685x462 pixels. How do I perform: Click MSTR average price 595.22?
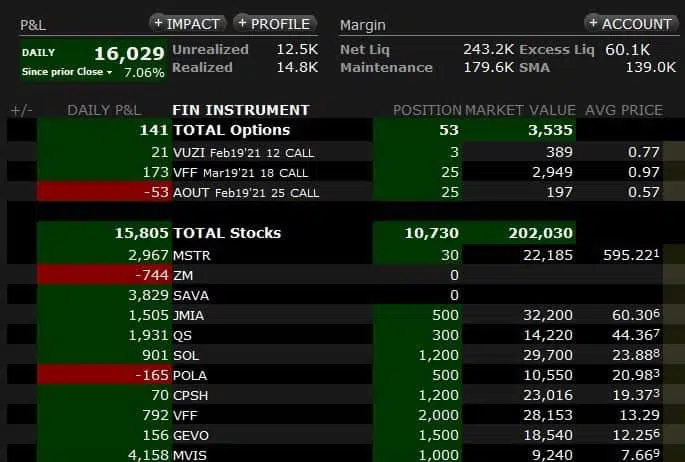631,255
